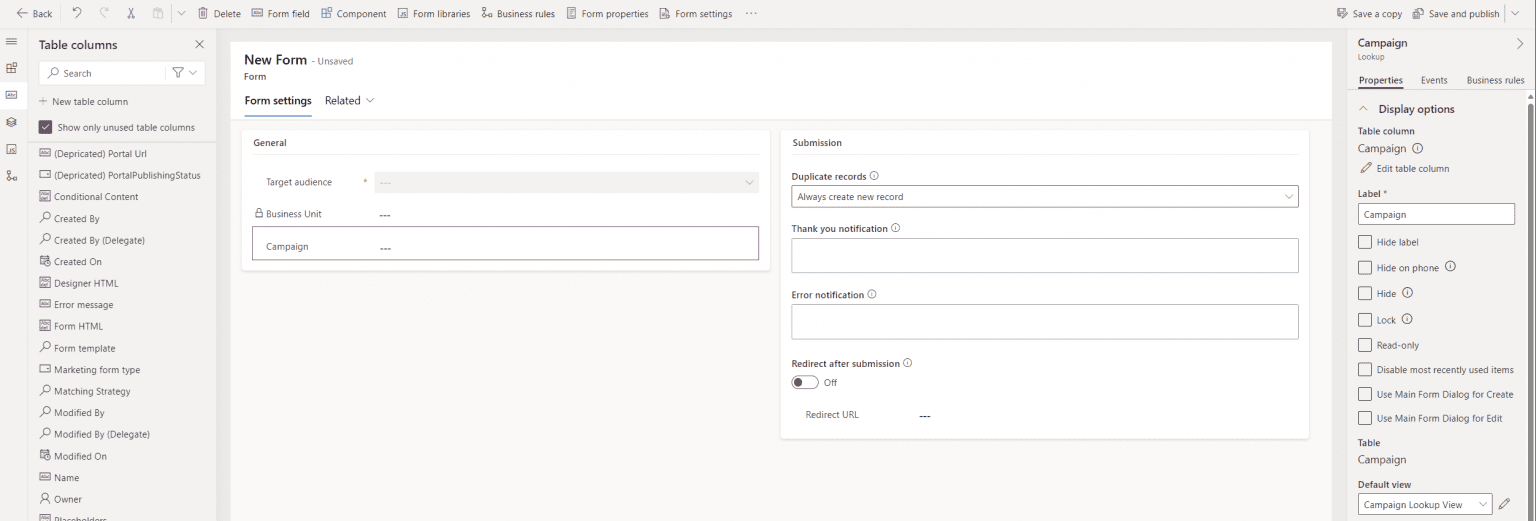Select the Owner column
Image resolution: width=1536 pixels, height=521 pixels.
(x=61, y=499)
